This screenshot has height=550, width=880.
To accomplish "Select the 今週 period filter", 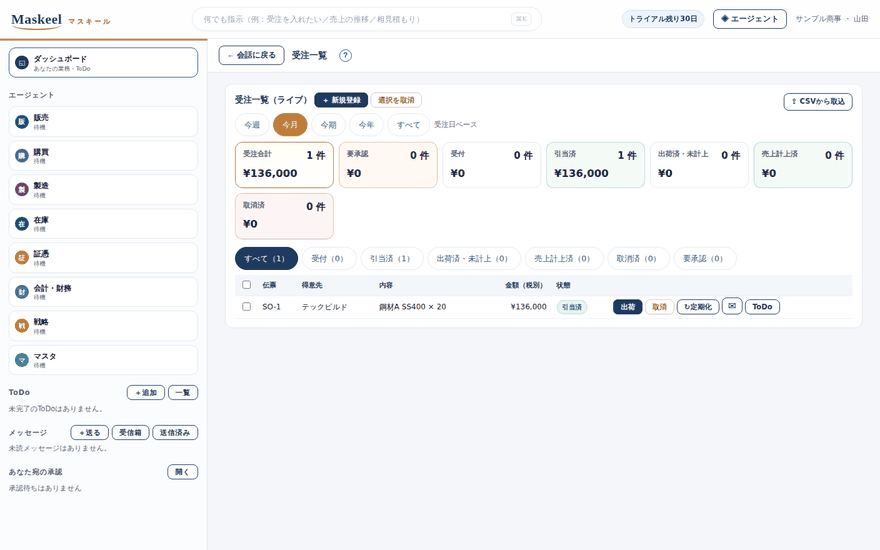I will coord(252,125).
